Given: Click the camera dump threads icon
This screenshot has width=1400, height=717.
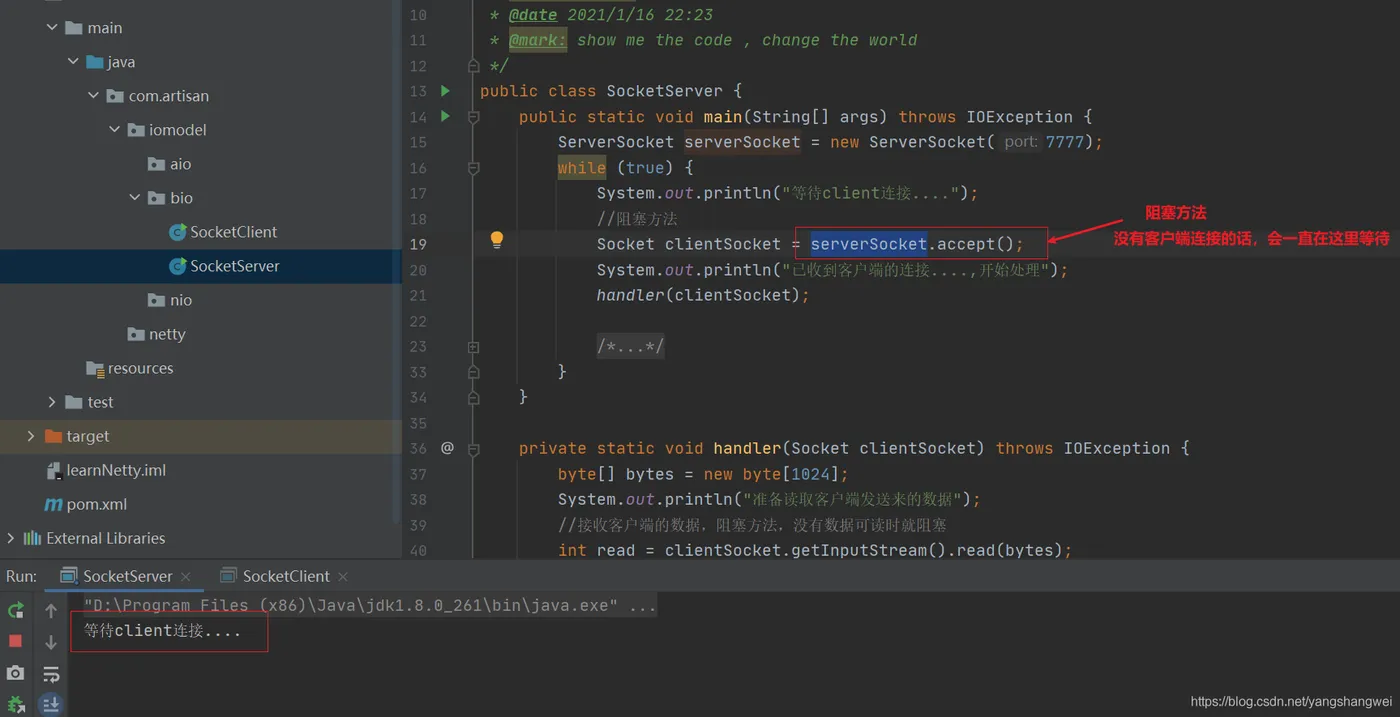Looking at the screenshot, I should pyautogui.click(x=15, y=673).
